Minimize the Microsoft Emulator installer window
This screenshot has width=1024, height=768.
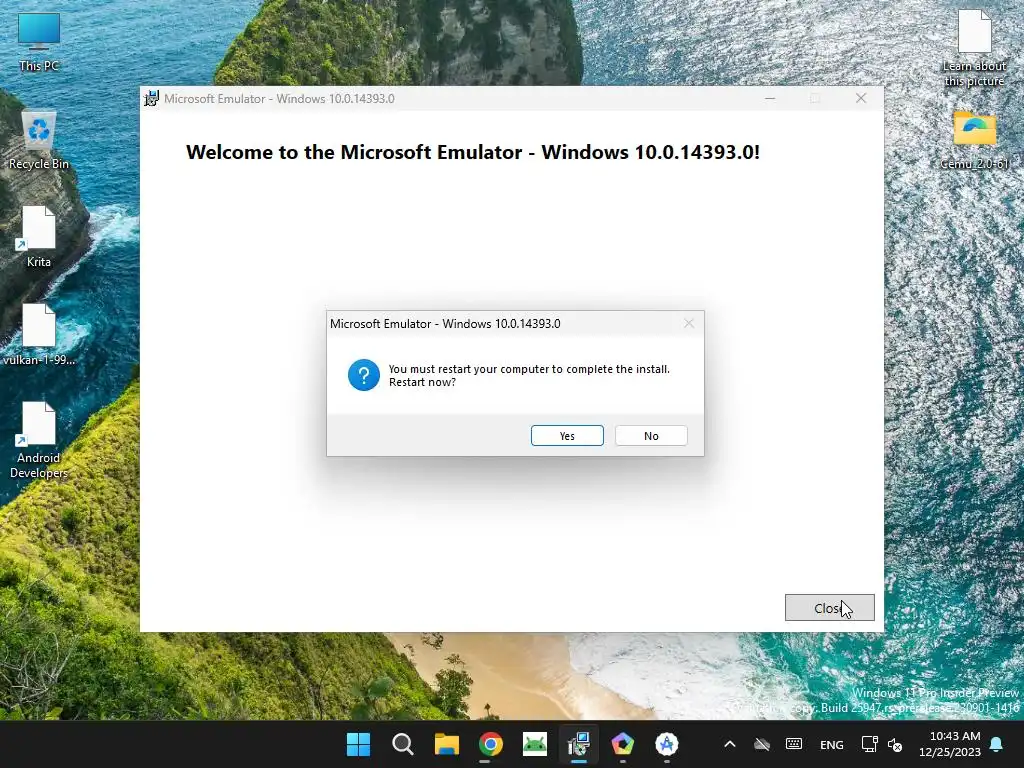click(x=770, y=99)
